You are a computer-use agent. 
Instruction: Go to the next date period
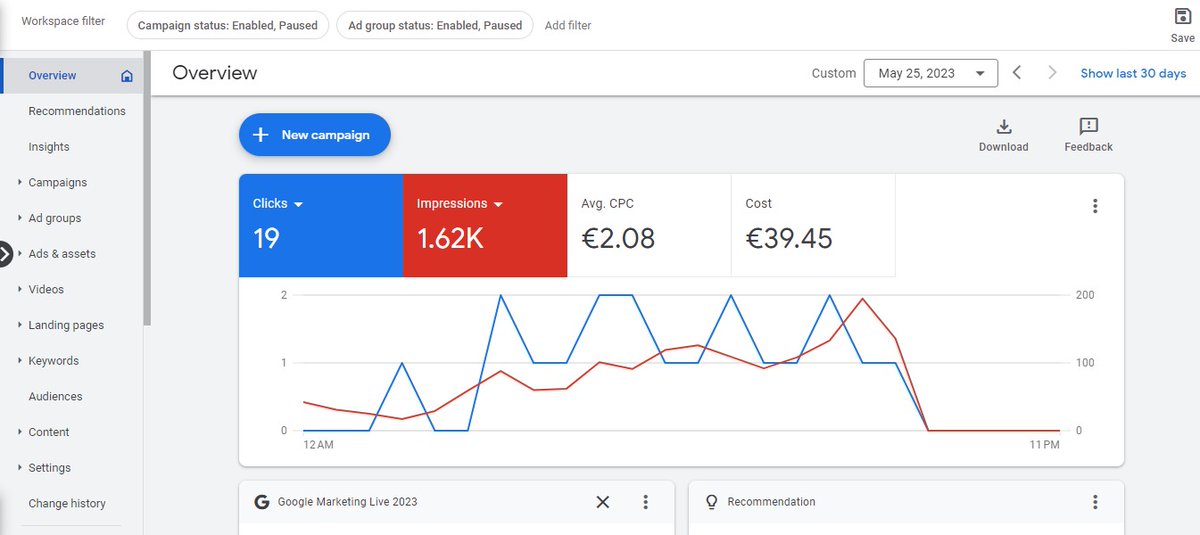(1052, 73)
